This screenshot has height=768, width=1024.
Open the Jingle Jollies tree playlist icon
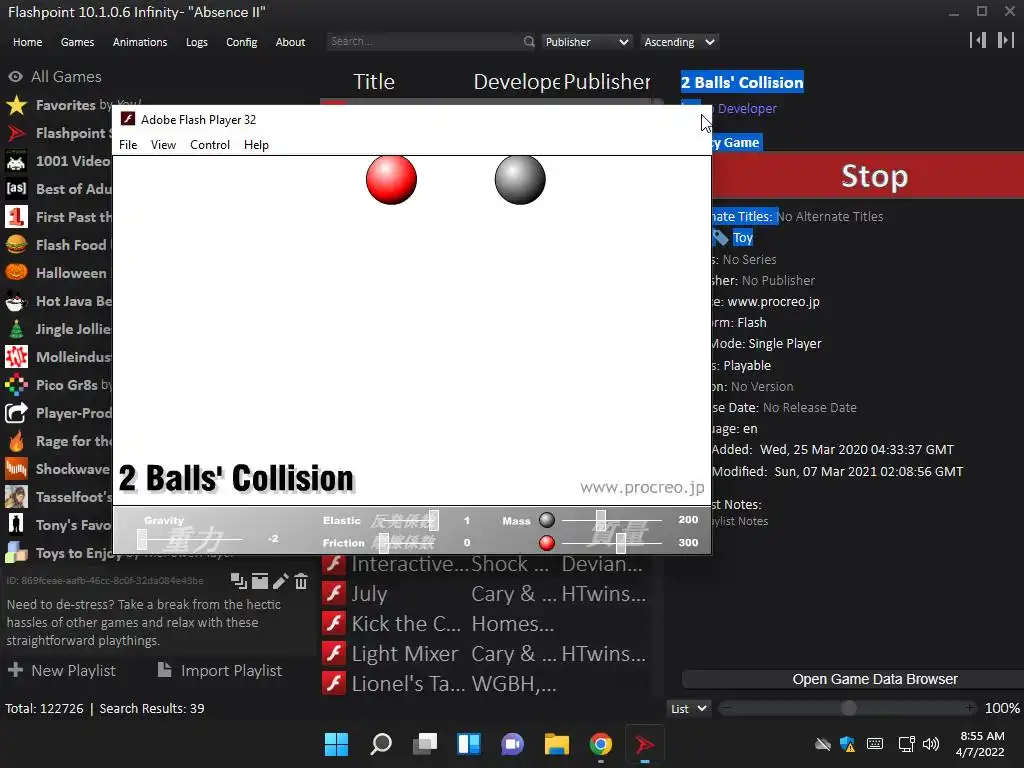click(x=16, y=328)
